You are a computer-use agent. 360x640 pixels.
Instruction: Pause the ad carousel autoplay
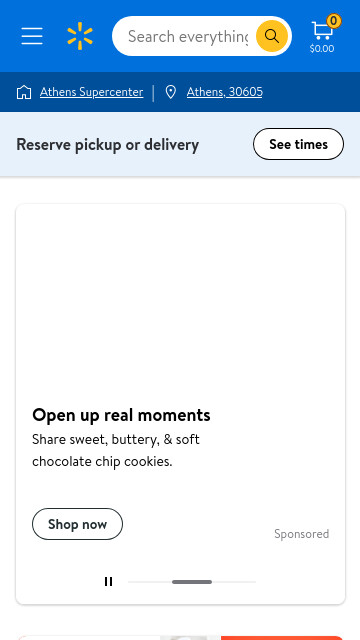(x=108, y=582)
